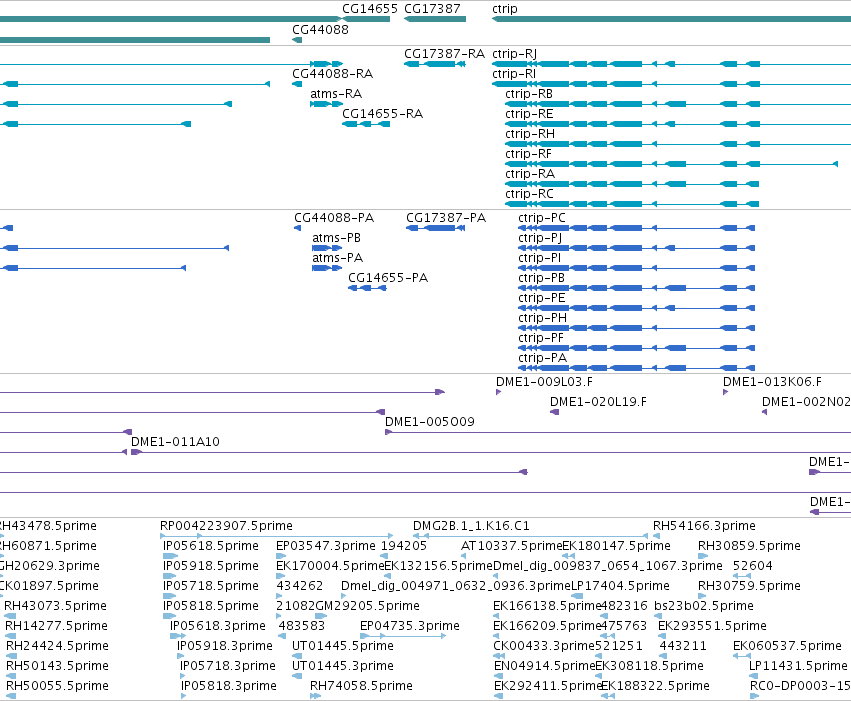Click the RH30759.5prime EST label
Viewport: 851px width, 701px height.
pyautogui.click(x=749, y=587)
